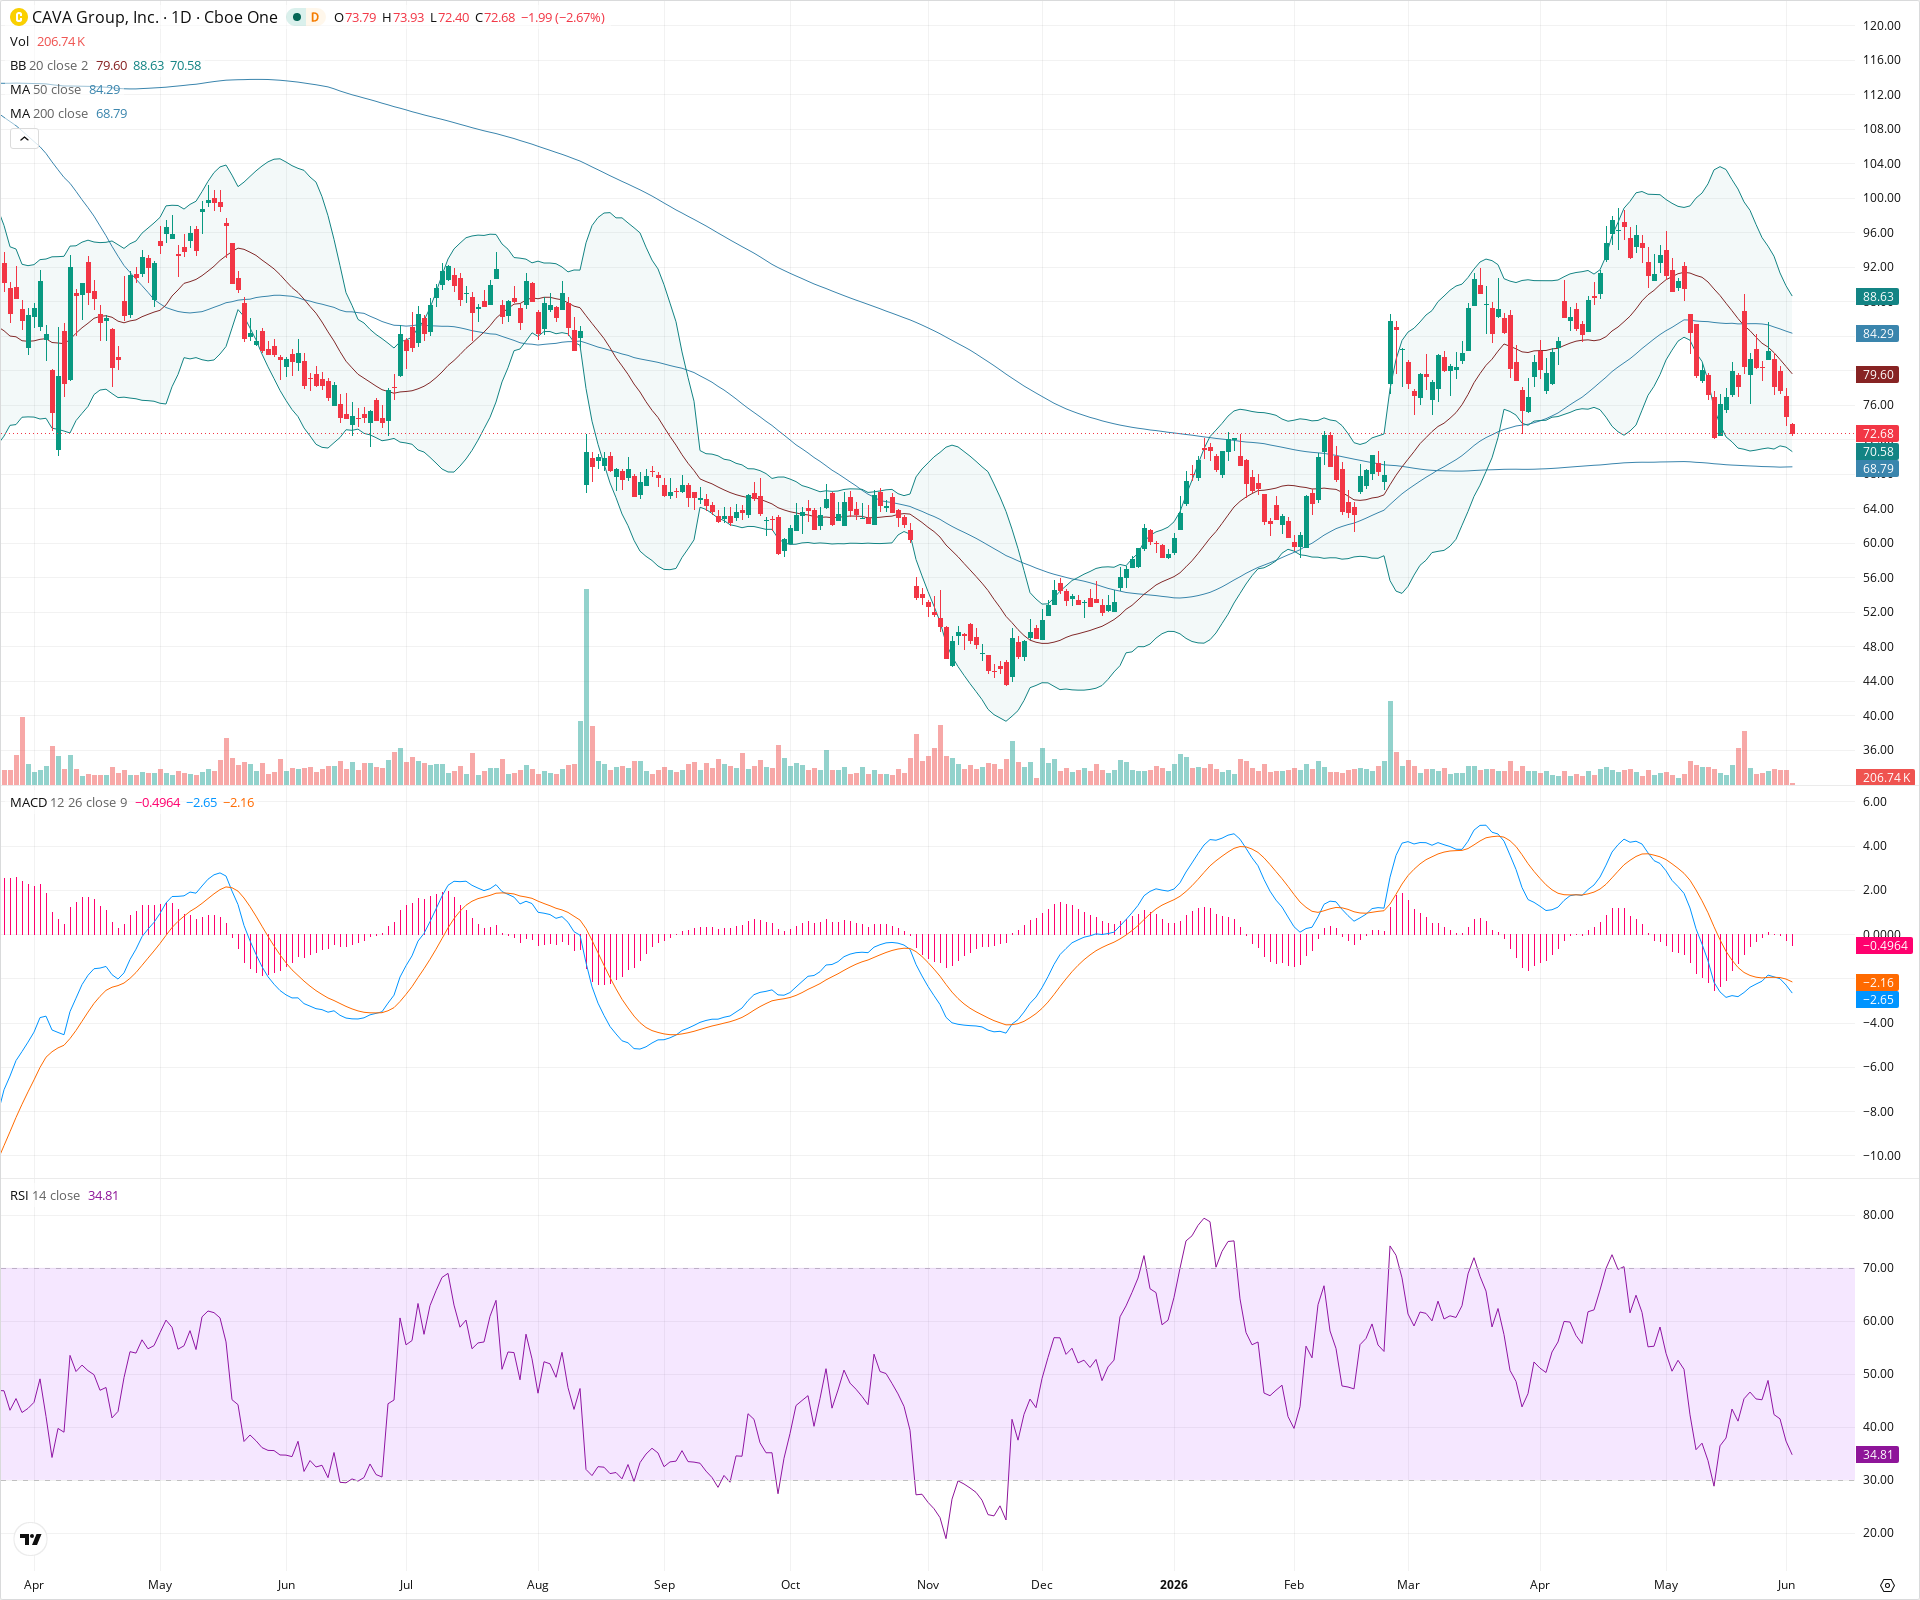Click the 2026 year label on time axis
1920x1600 pixels.
click(x=1173, y=1584)
